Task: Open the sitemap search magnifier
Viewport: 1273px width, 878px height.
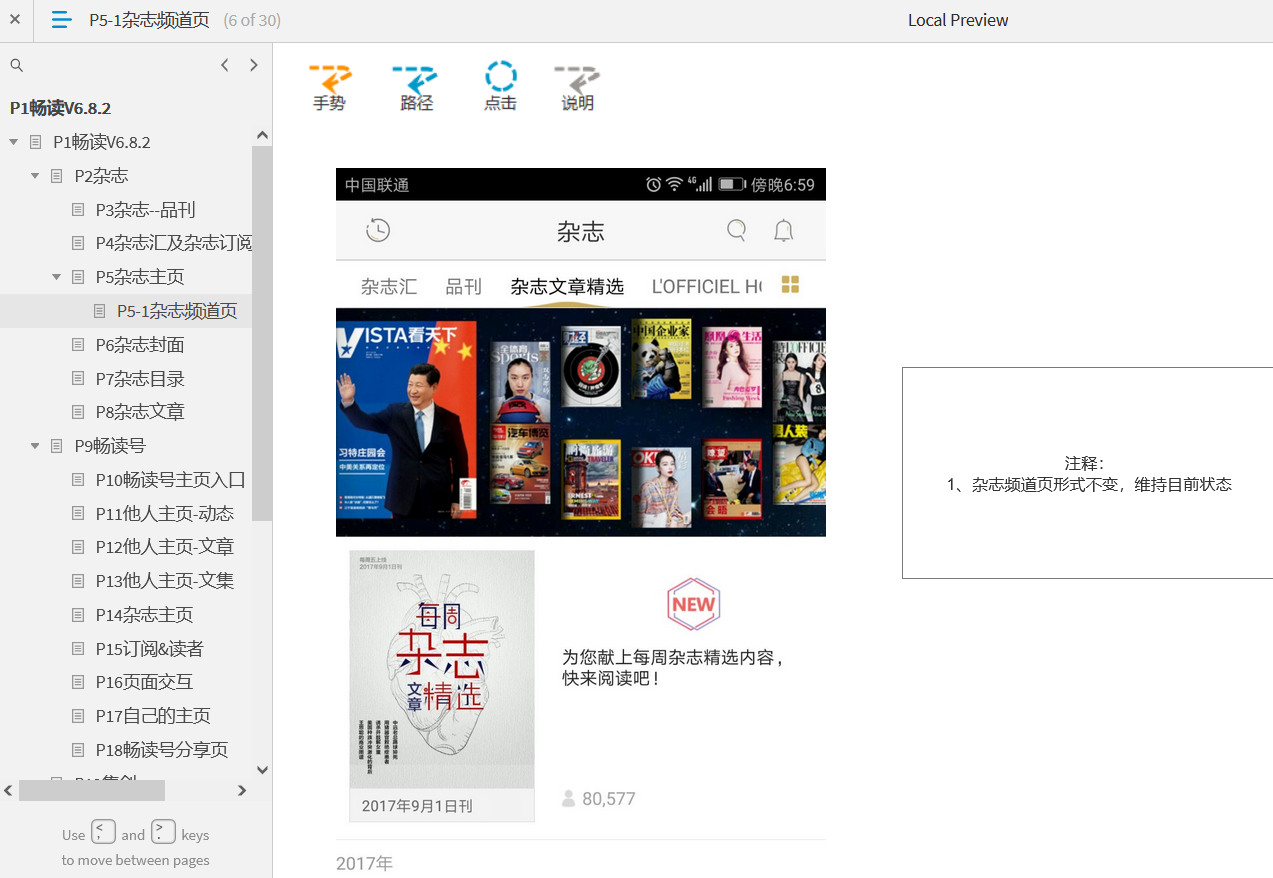Action: tap(16, 65)
